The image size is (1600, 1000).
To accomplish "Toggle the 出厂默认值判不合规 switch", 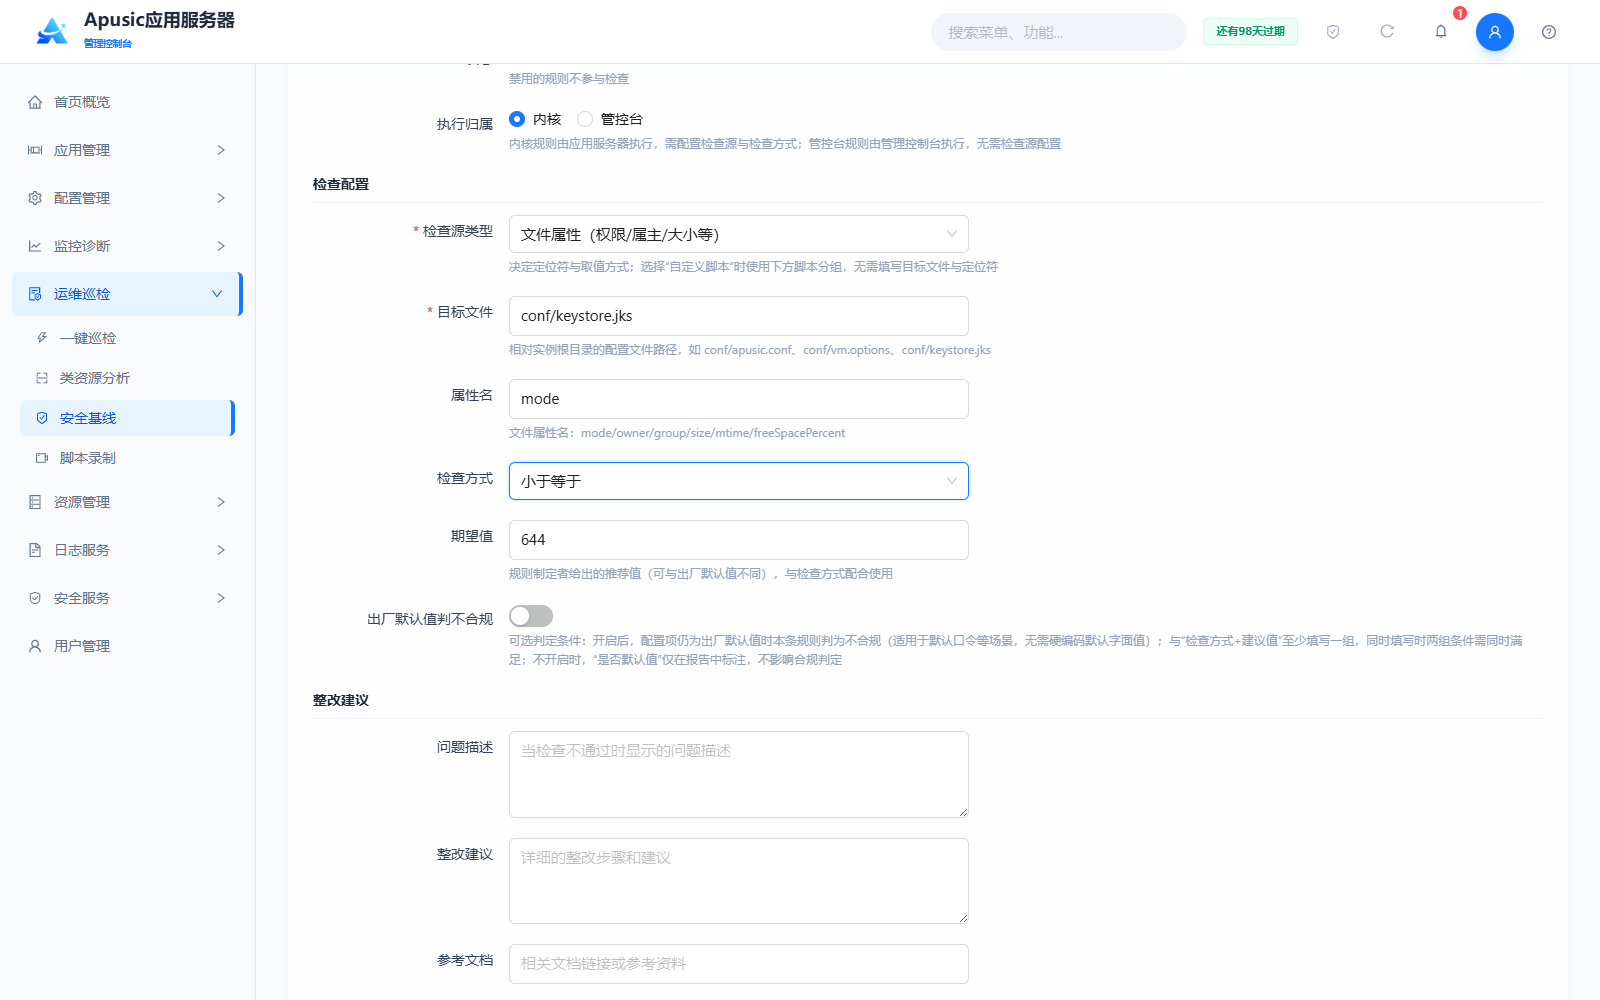I will click(x=531, y=616).
